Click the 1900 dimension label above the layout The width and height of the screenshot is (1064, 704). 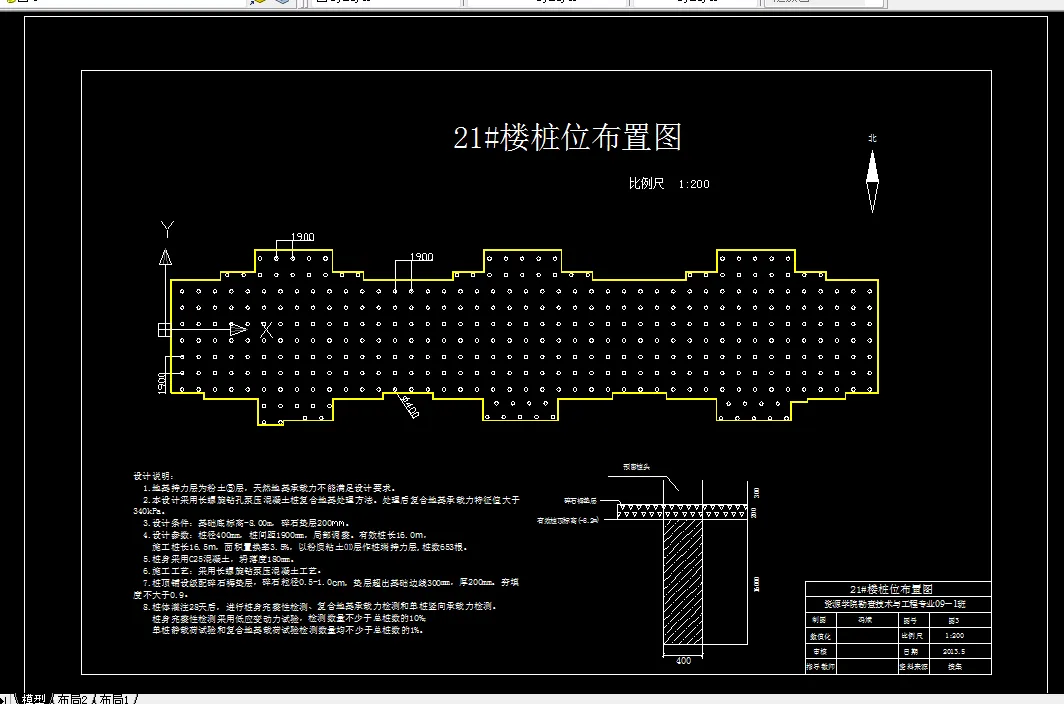[300, 237]
